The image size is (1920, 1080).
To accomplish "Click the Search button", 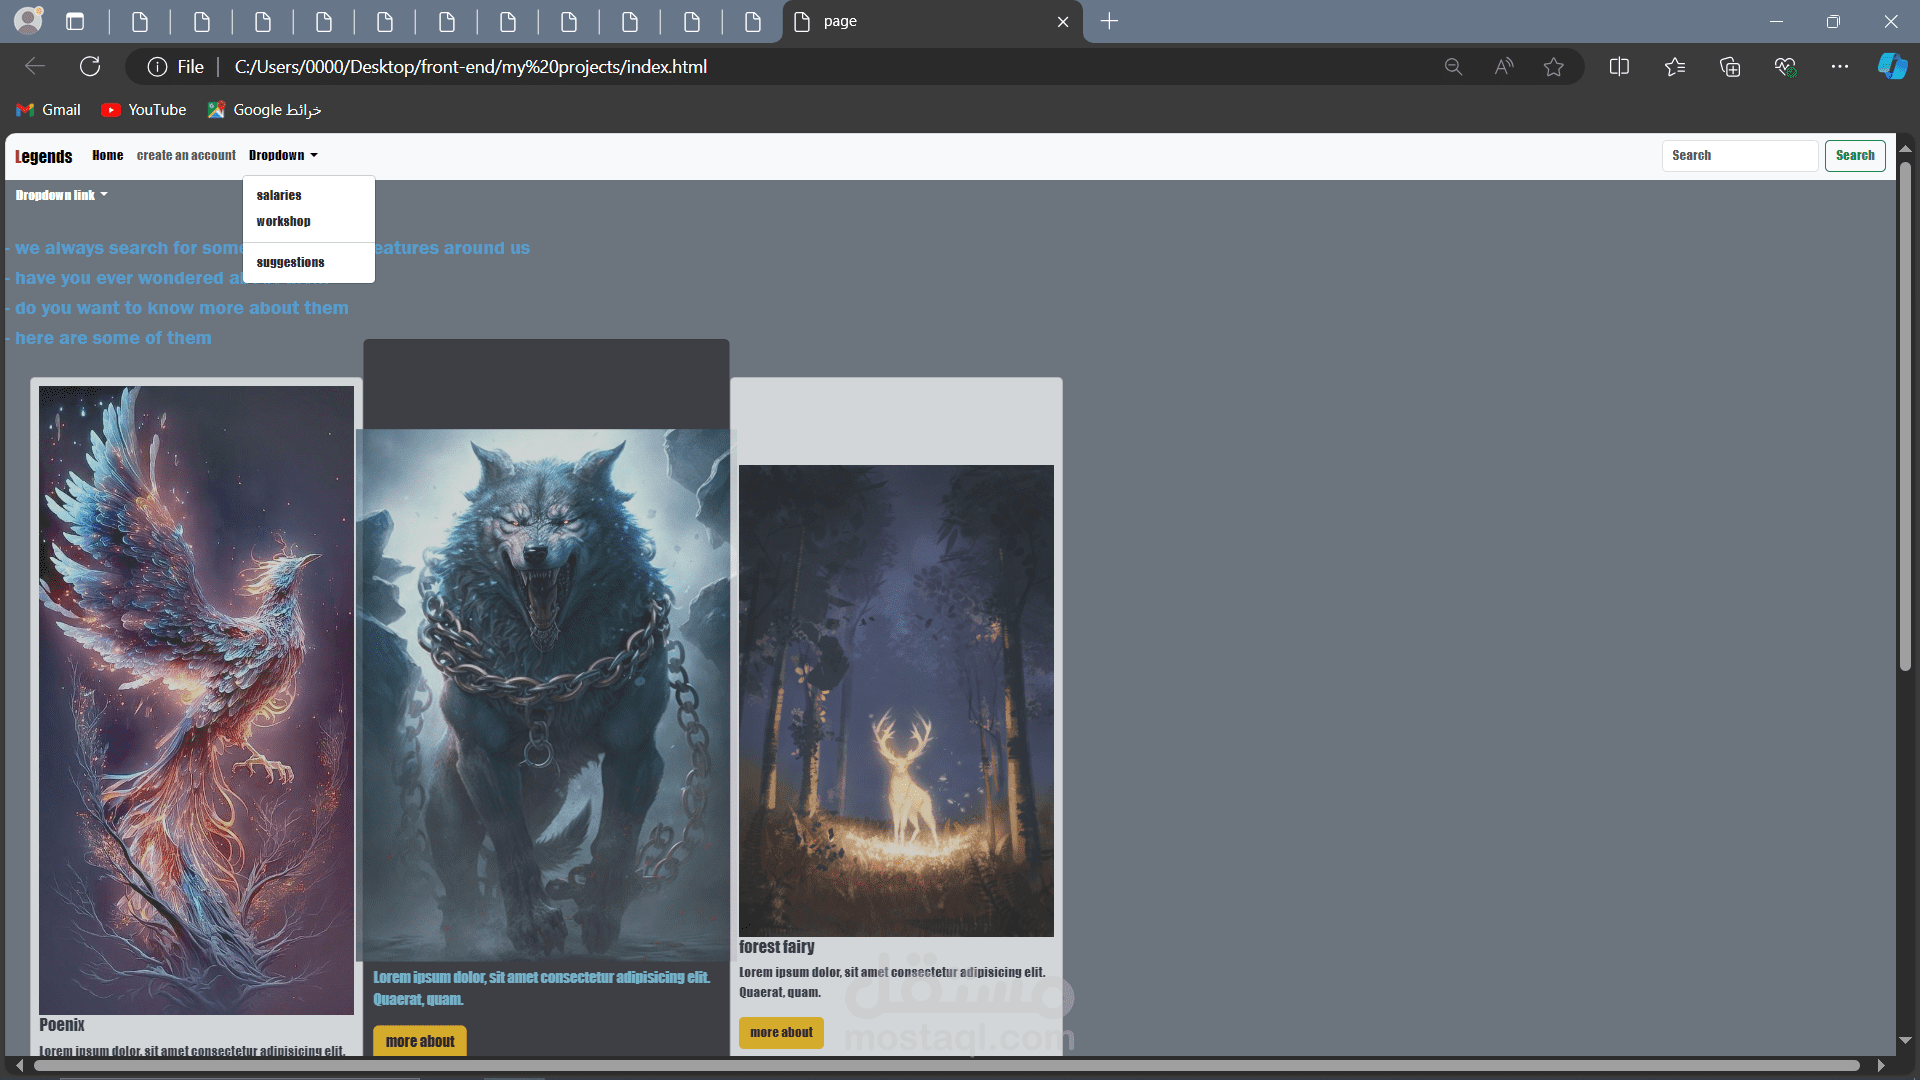I will (1855, 154).
